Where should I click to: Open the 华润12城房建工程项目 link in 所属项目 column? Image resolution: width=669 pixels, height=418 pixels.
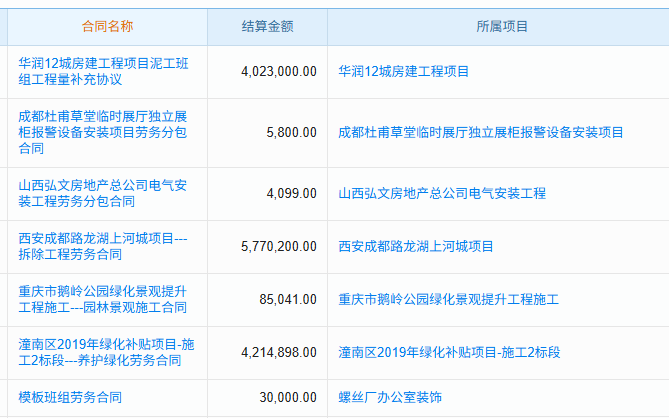(x=403, y=72)
